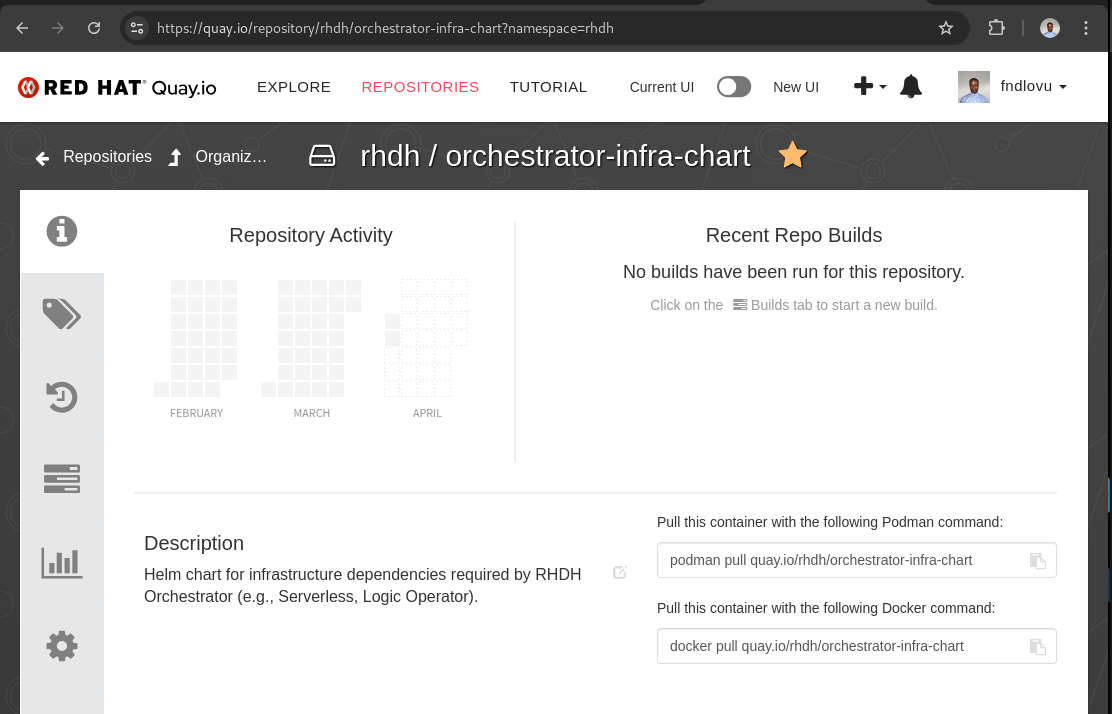Viewport: 1112px width, 714px height.
Task: Unstar the orchestrator-infra-chart repository
Action: point(792,156)
